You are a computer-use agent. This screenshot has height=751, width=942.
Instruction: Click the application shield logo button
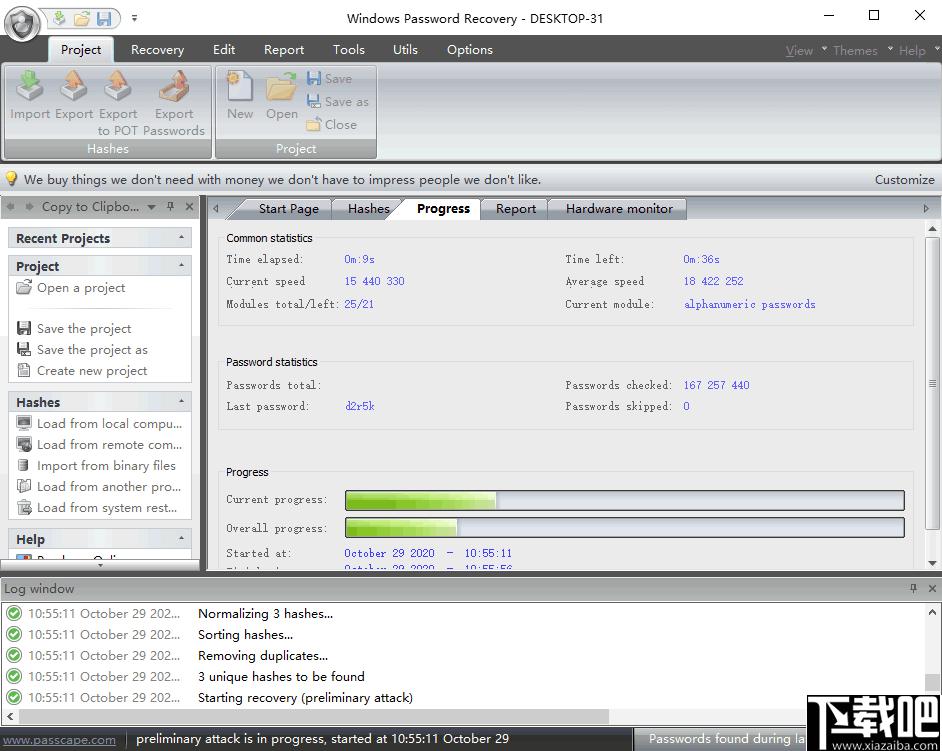pos(22,23)
